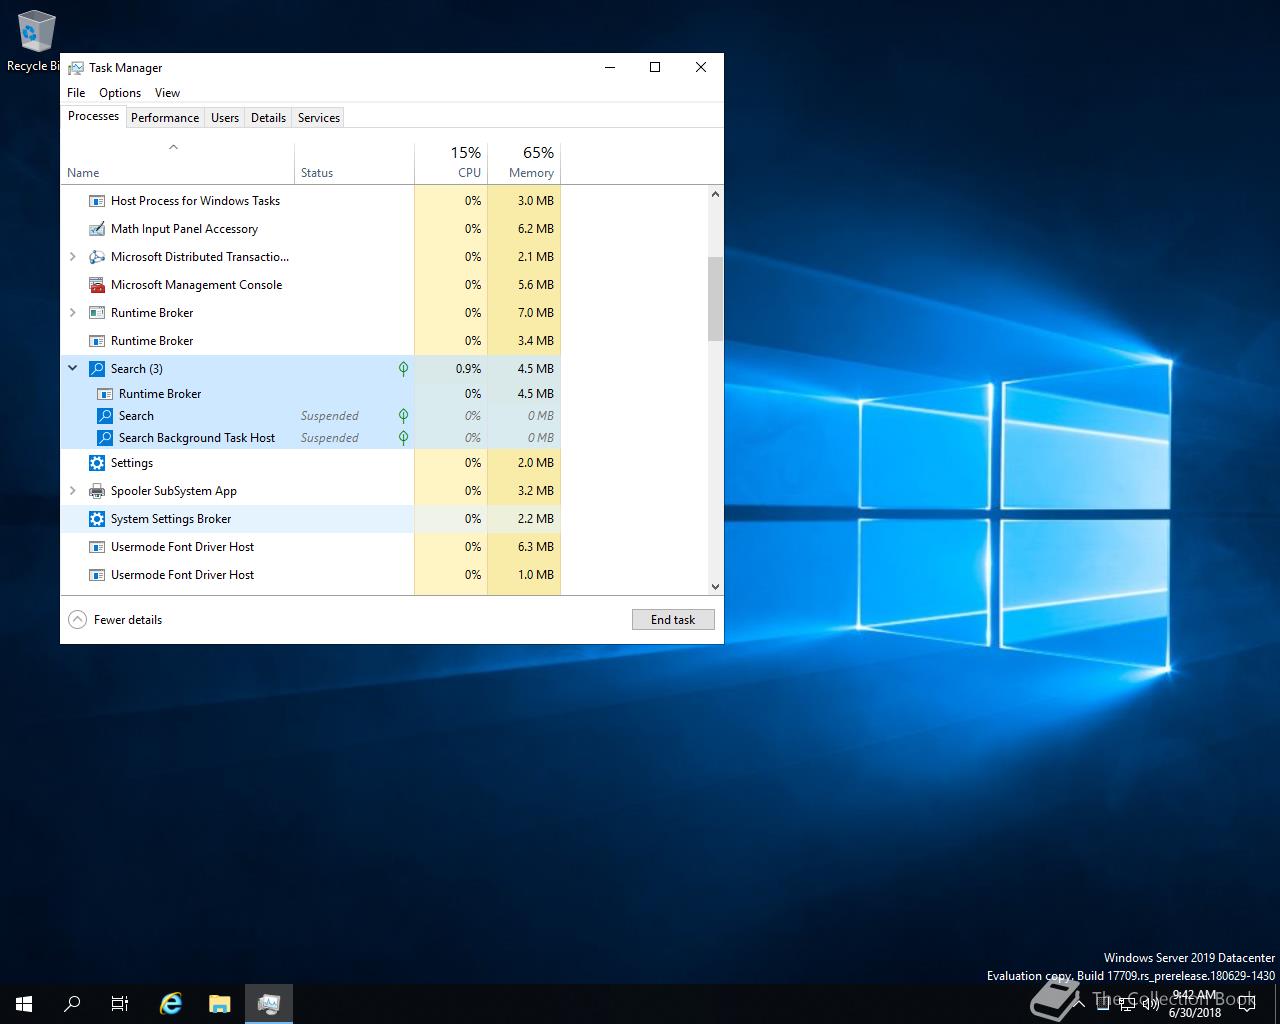Click the 1.0 MB Usermode Font Driver icon

(97, 575)
